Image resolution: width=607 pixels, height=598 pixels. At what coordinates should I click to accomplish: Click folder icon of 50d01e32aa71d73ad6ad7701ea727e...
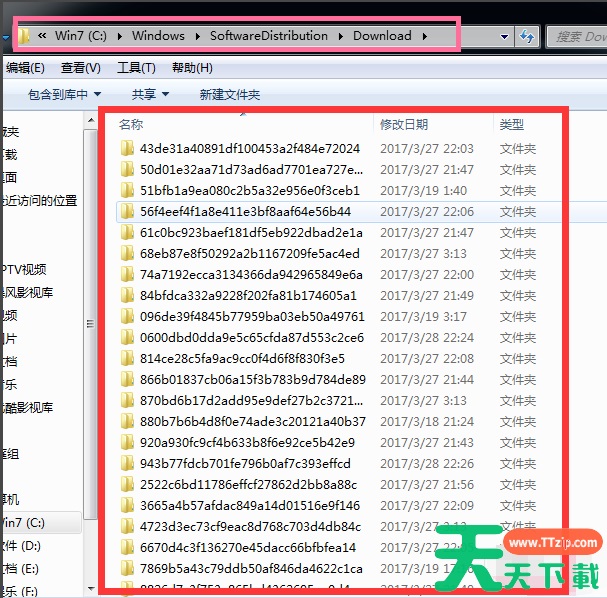tap(127, 169)
